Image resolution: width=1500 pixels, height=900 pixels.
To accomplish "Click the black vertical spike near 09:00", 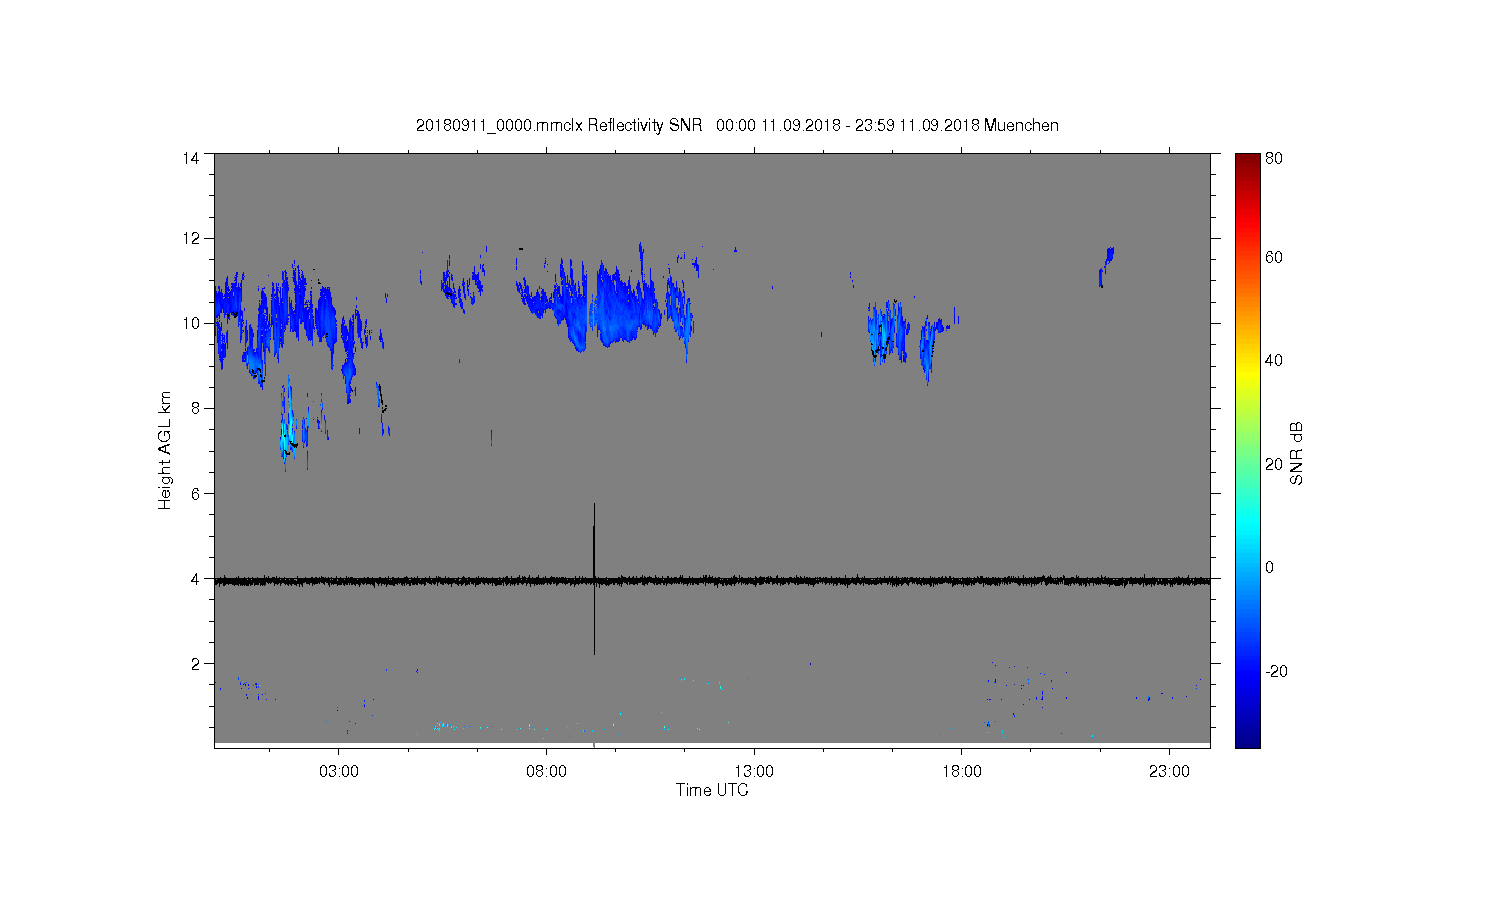I will coord(594,578).
